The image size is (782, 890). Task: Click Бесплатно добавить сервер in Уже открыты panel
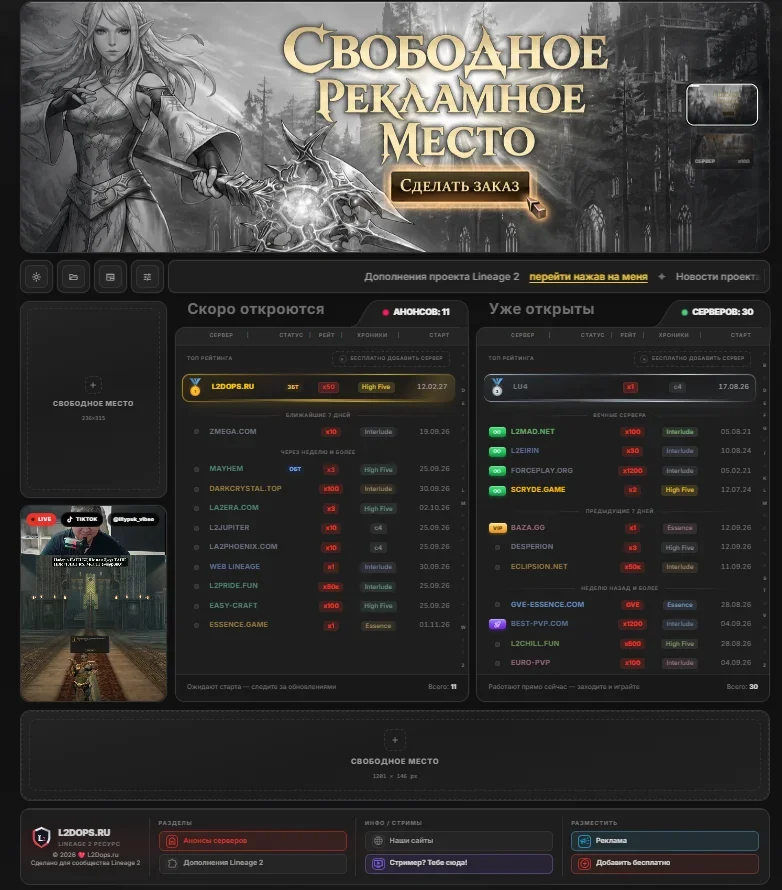click(692, 359)
